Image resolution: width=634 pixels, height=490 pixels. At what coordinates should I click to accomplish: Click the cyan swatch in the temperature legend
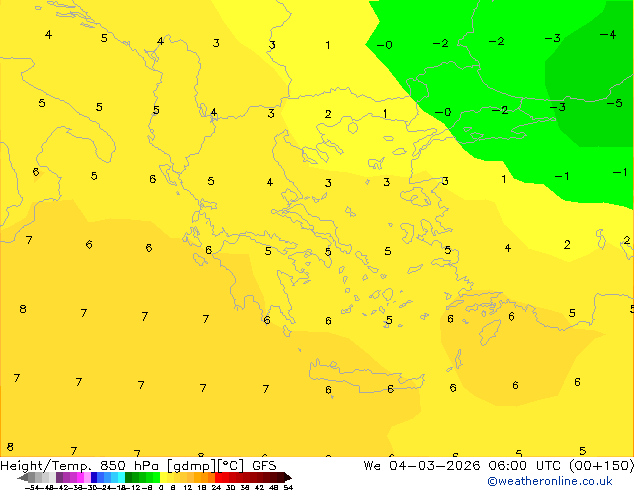coord(121,477)
